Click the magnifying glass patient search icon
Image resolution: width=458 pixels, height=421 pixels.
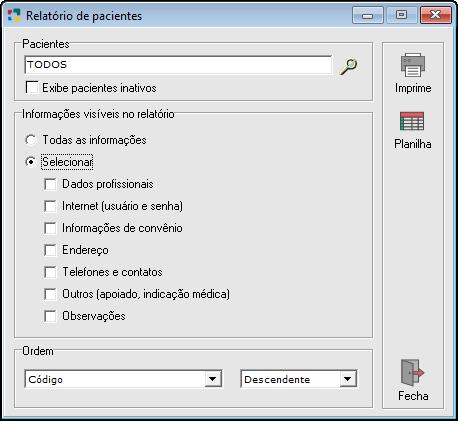click(348, 66)
